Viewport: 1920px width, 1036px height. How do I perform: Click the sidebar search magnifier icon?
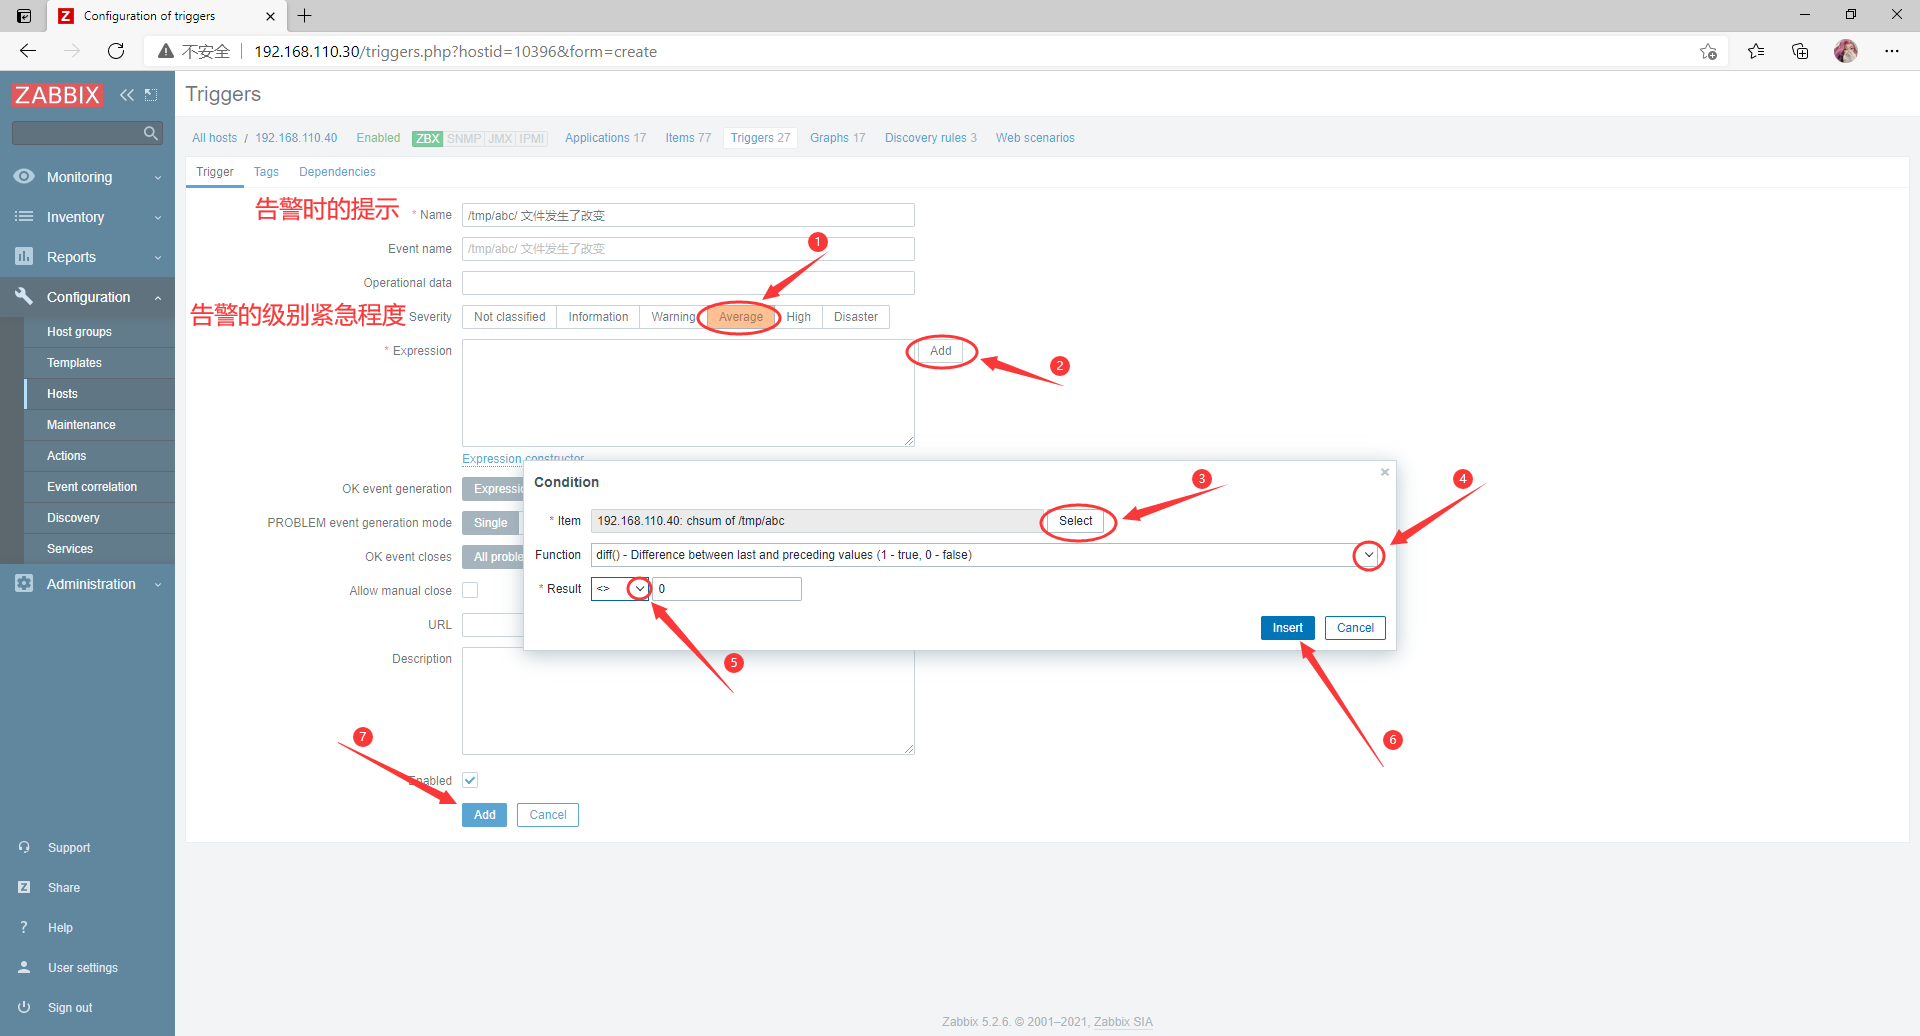(x=151, y=133)
